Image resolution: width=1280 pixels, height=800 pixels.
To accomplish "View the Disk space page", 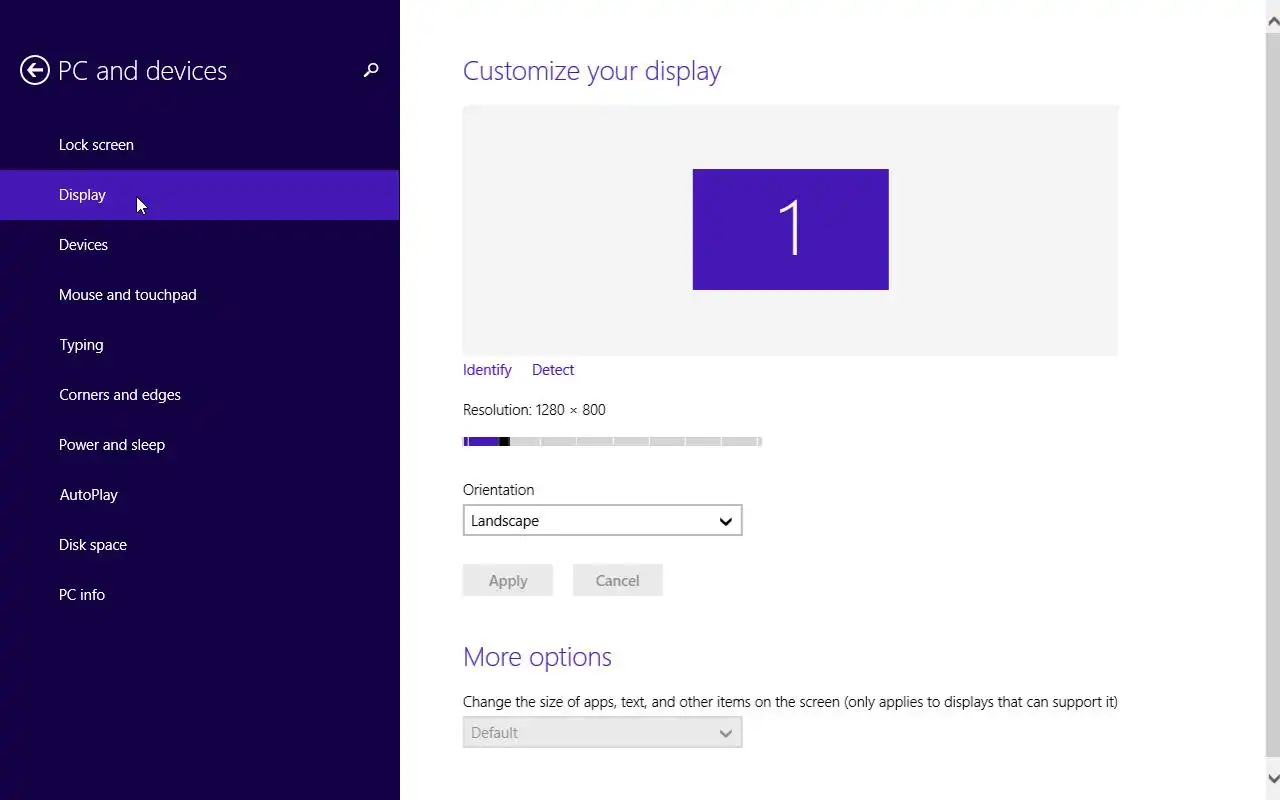I will coord(200,545).
